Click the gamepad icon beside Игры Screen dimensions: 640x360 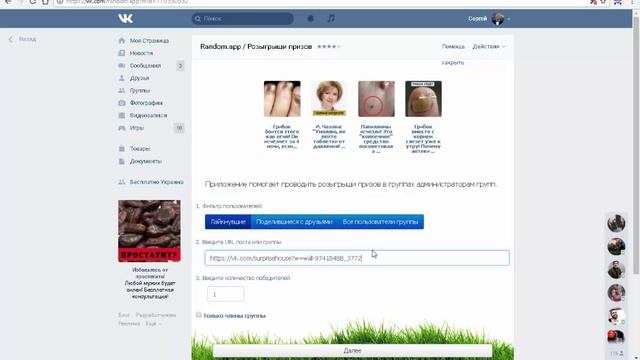click(x=122, y=128)
